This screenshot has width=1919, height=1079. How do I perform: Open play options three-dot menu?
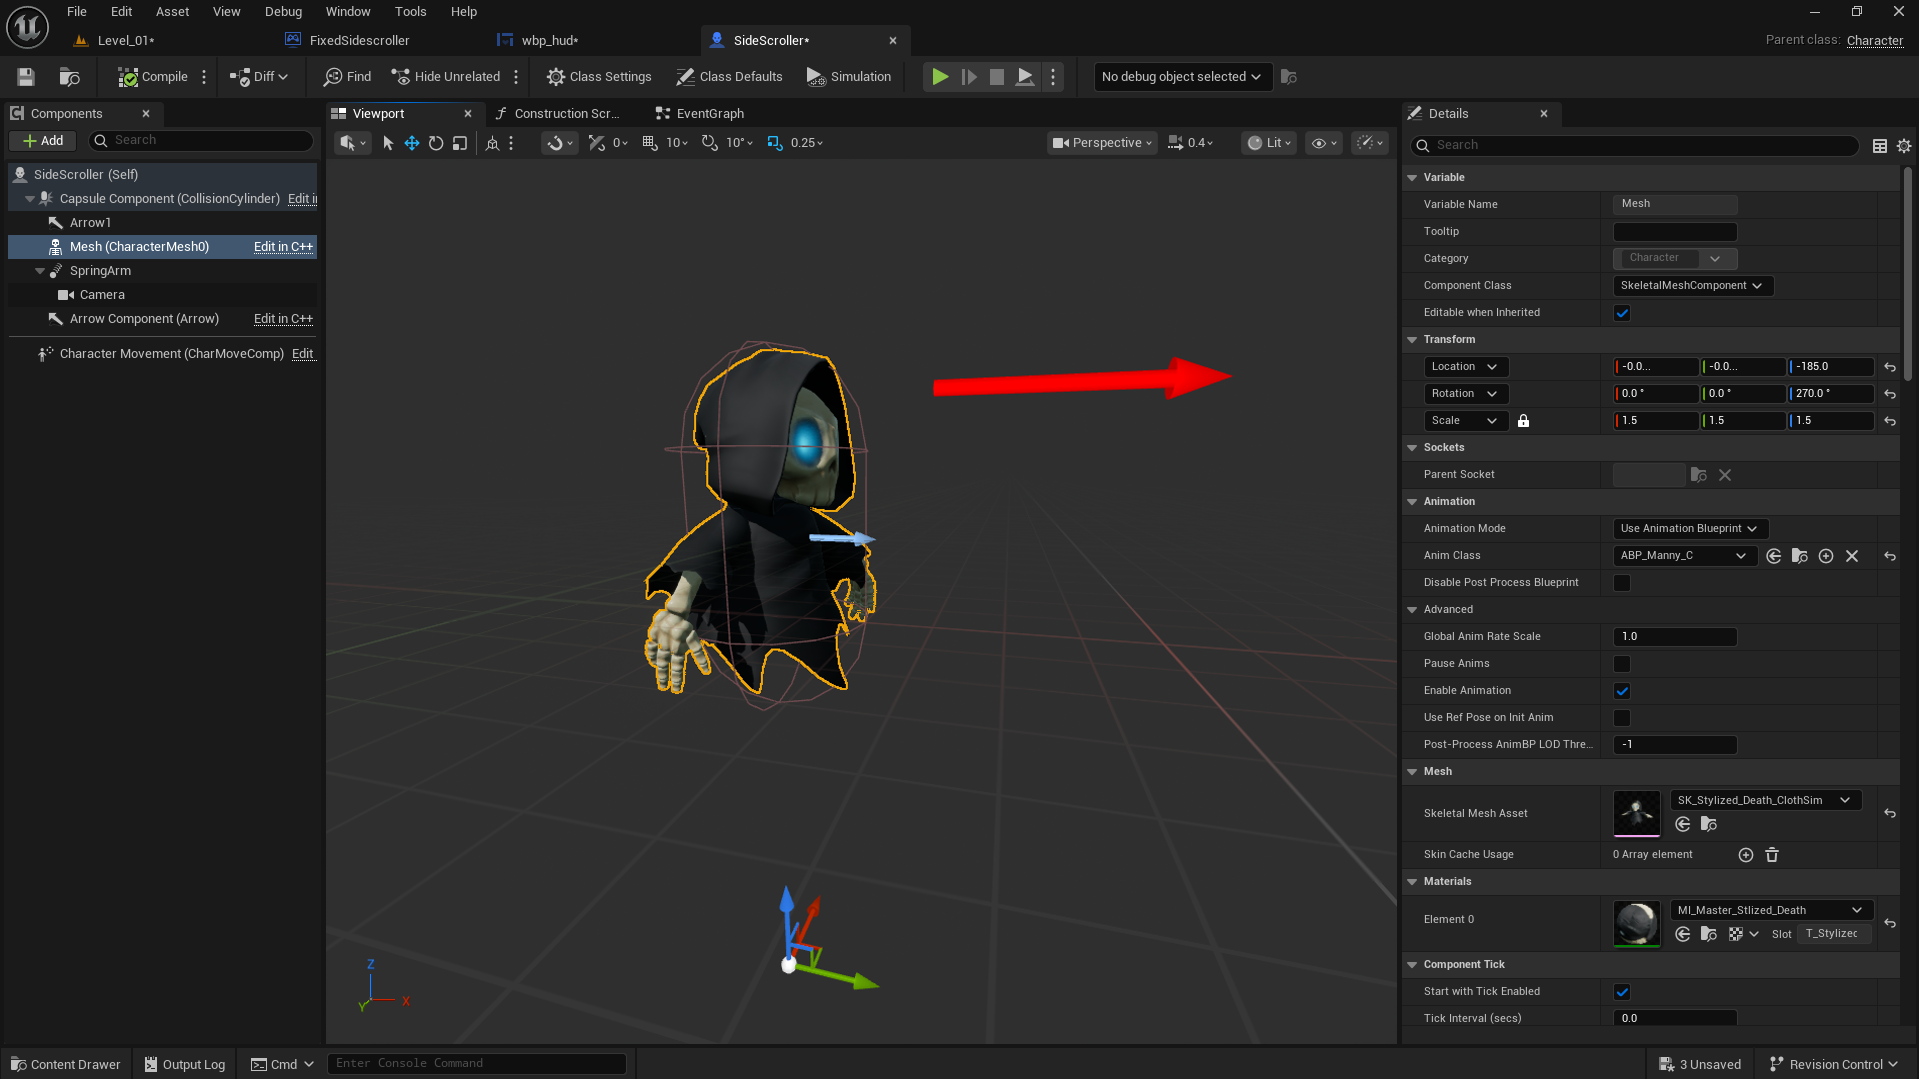(1053, 77)
